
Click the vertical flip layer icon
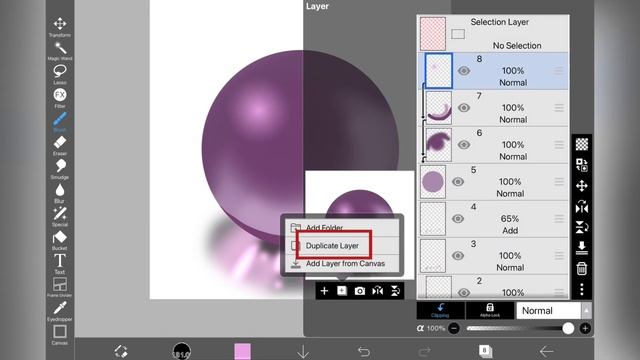395,291
